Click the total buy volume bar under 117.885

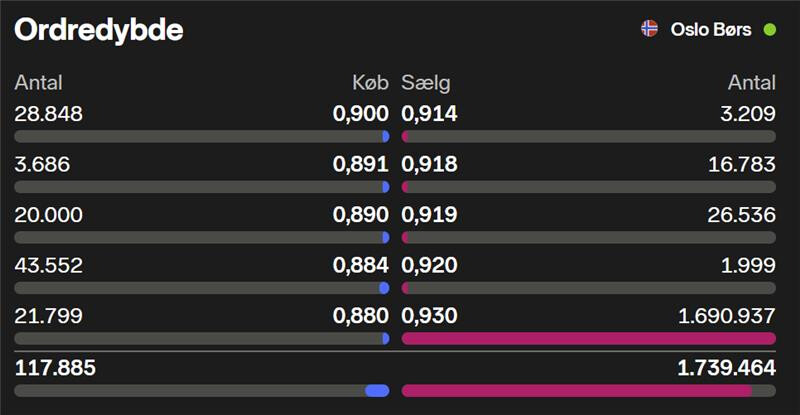pyautogui.click(x=202, y=390)
